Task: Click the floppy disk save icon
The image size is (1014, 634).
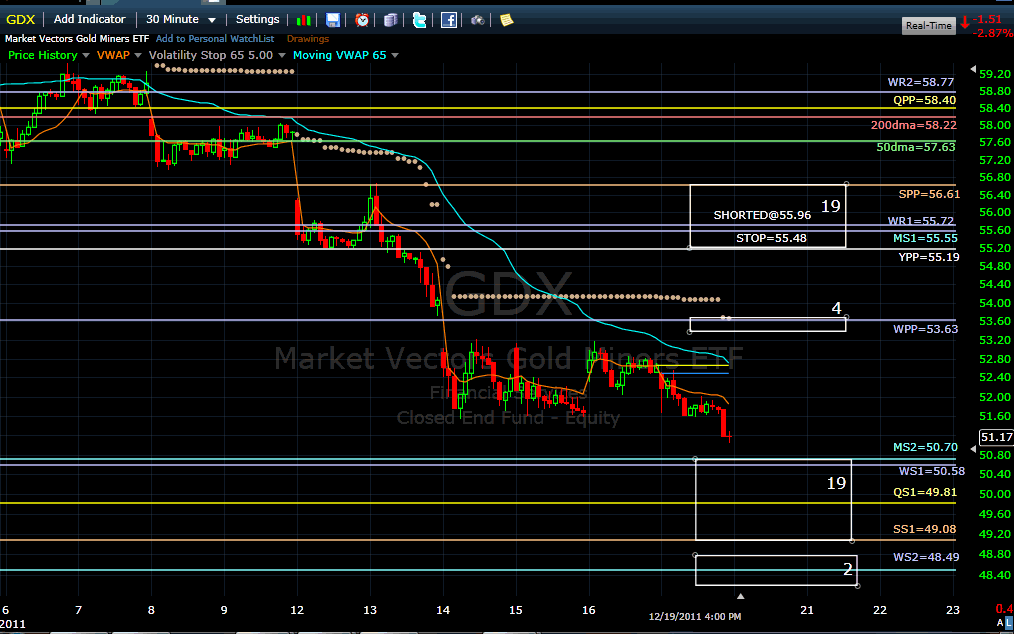Action: pyautogui.click(x=333, y=20)
